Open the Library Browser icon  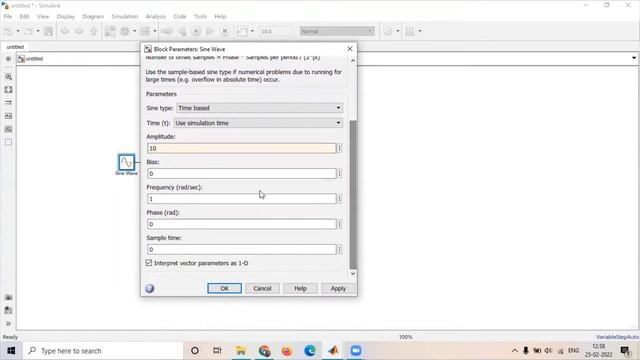pyautogui.click(x=110, y=31)
